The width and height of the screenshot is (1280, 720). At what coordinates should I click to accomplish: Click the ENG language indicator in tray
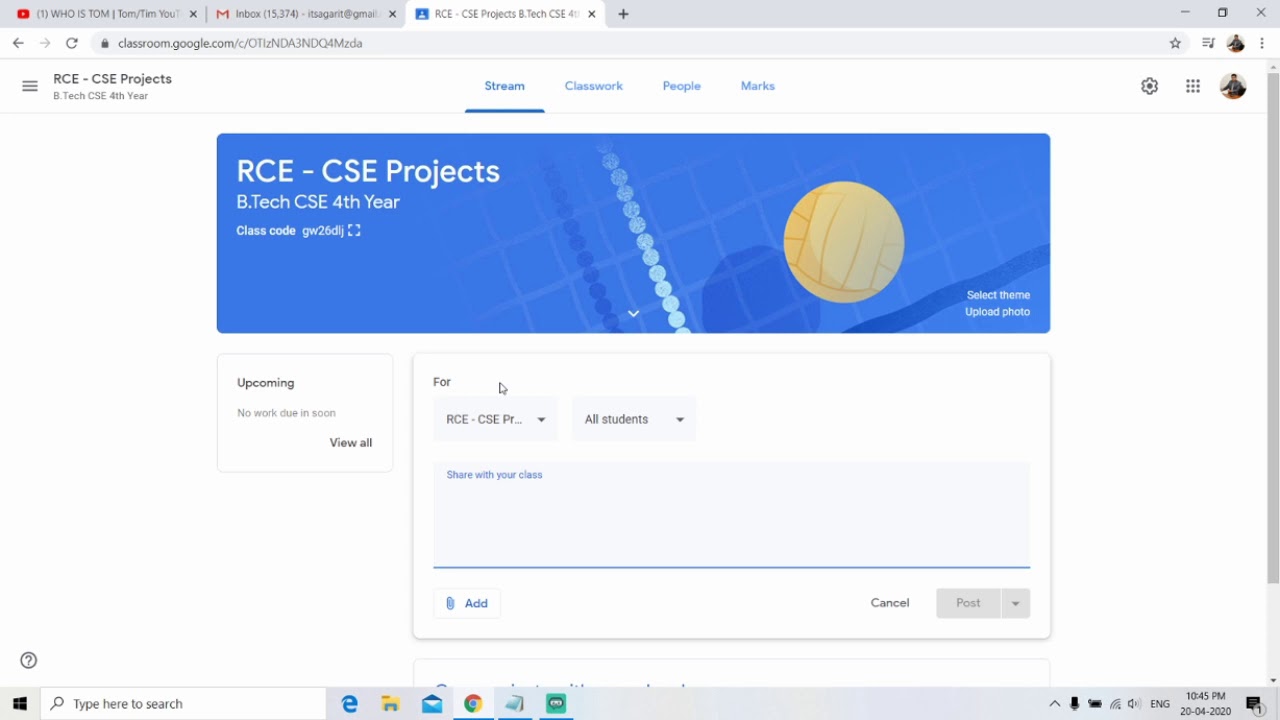tap(1160, 704)
